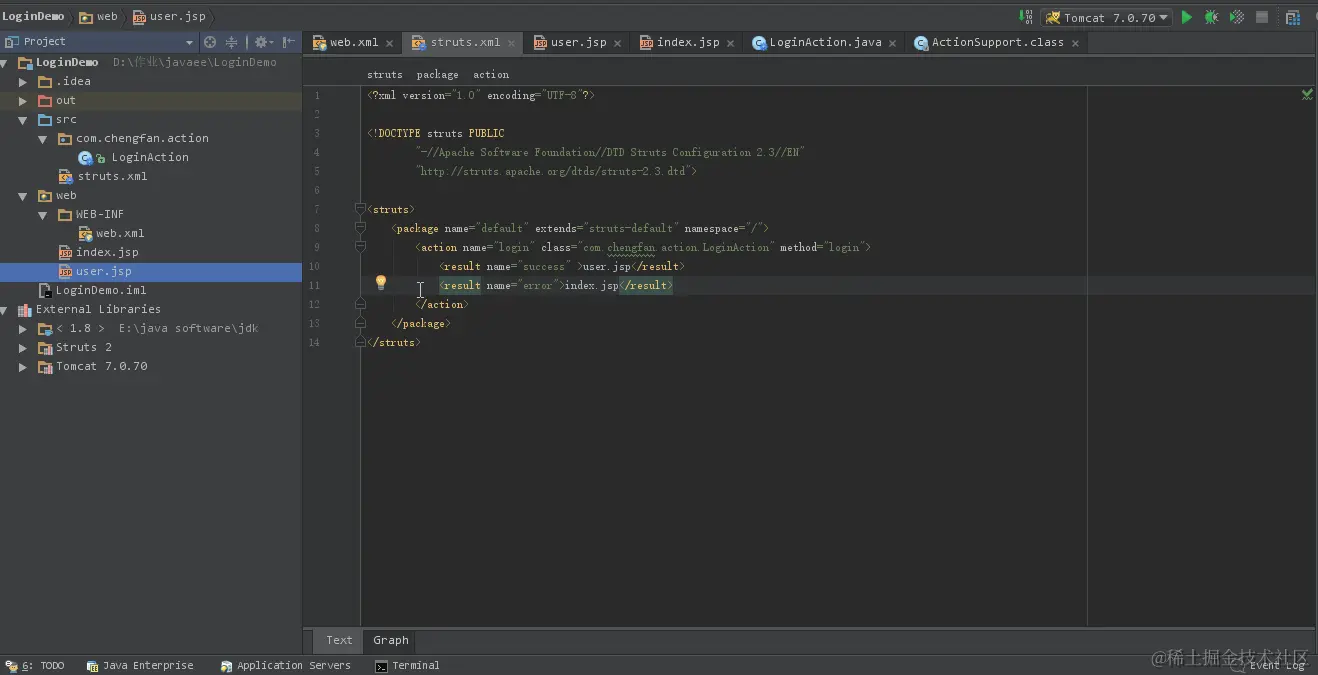
Task: Fold the package tag at line 8
Action: click(x=360, y=228)
